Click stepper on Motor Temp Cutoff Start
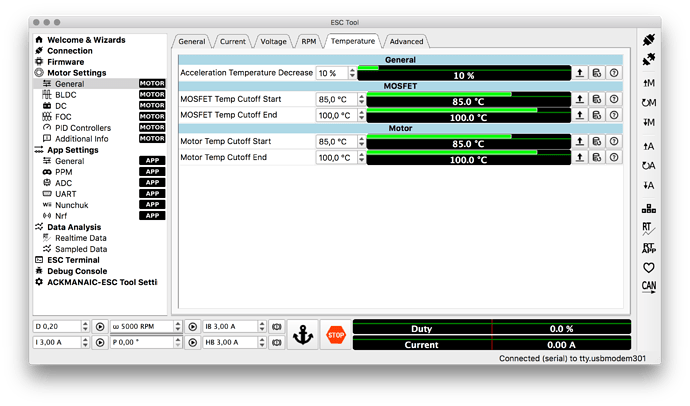This screenshot has width=690, height=406. coord(361,142)
